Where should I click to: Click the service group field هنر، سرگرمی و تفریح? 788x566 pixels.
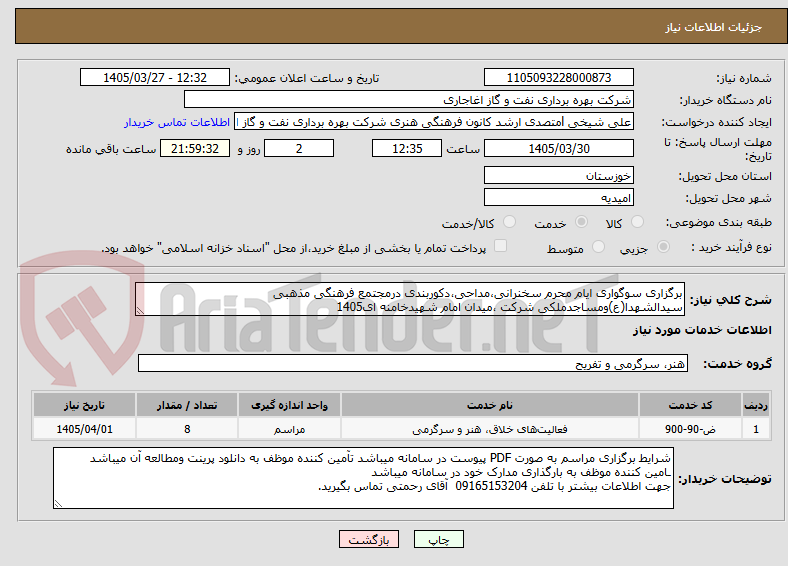pos(413,363)
